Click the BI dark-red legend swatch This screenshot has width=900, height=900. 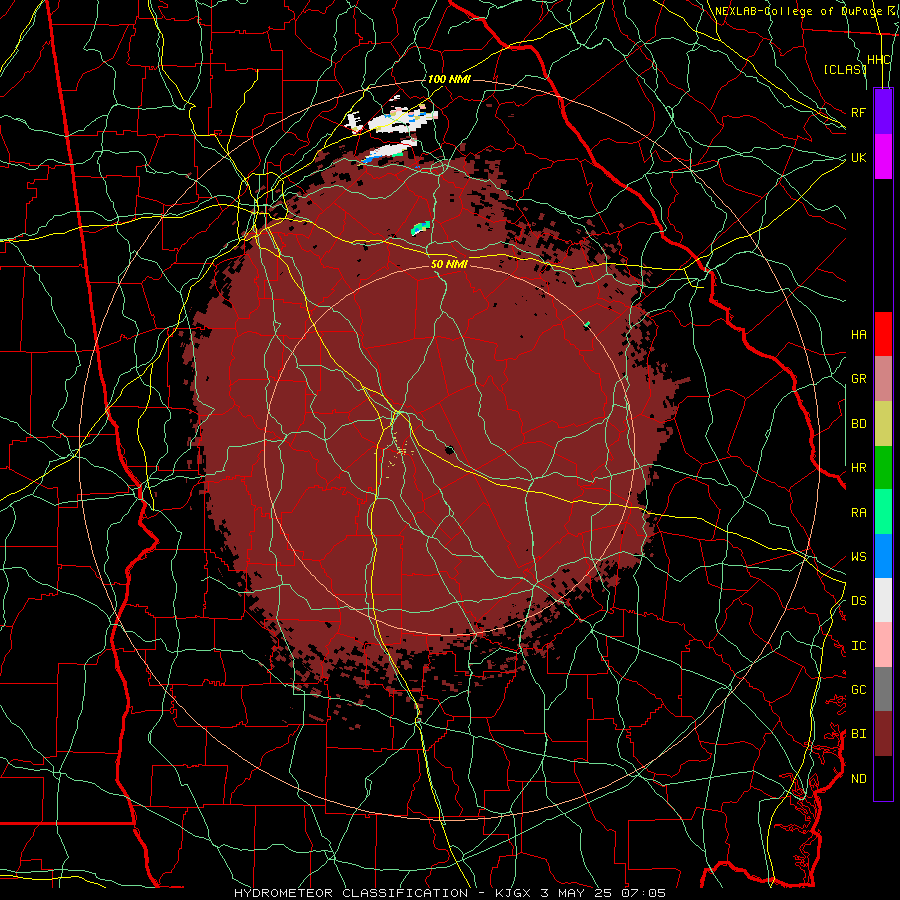click(883, 734)
